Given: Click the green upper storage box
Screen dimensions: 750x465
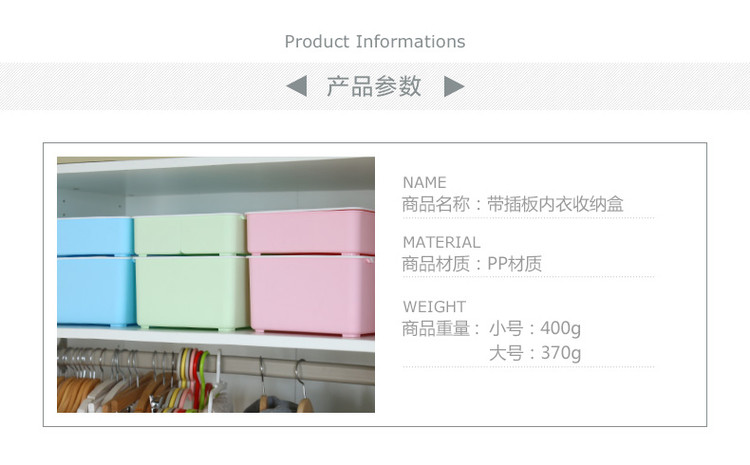Looking at the screenshot, I should tap(190, 234).
